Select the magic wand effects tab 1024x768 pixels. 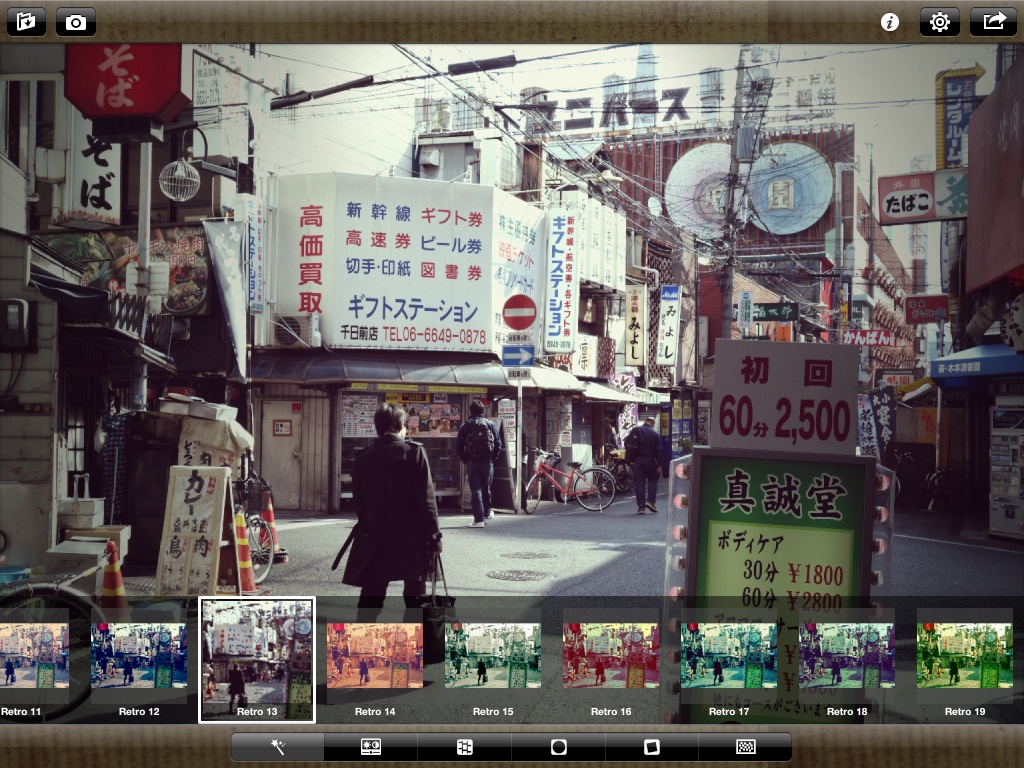click(x=278, y=746)
